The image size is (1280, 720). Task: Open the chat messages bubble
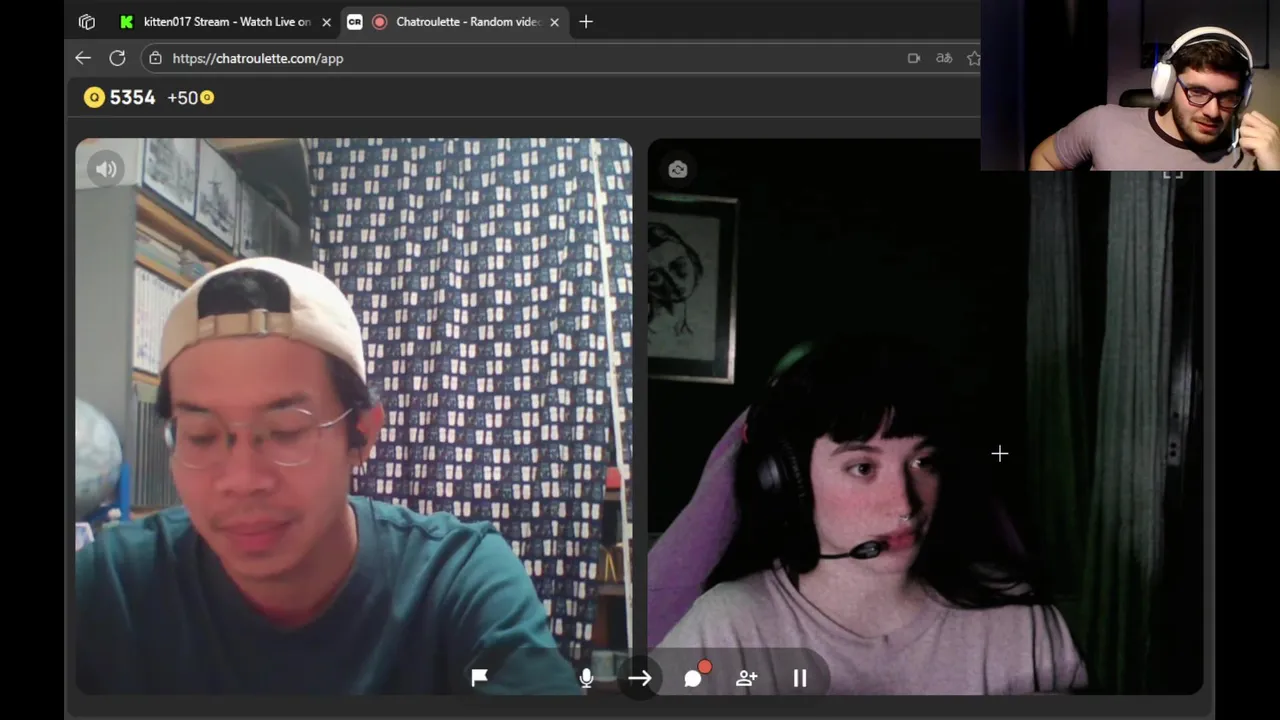pos(693,678)
